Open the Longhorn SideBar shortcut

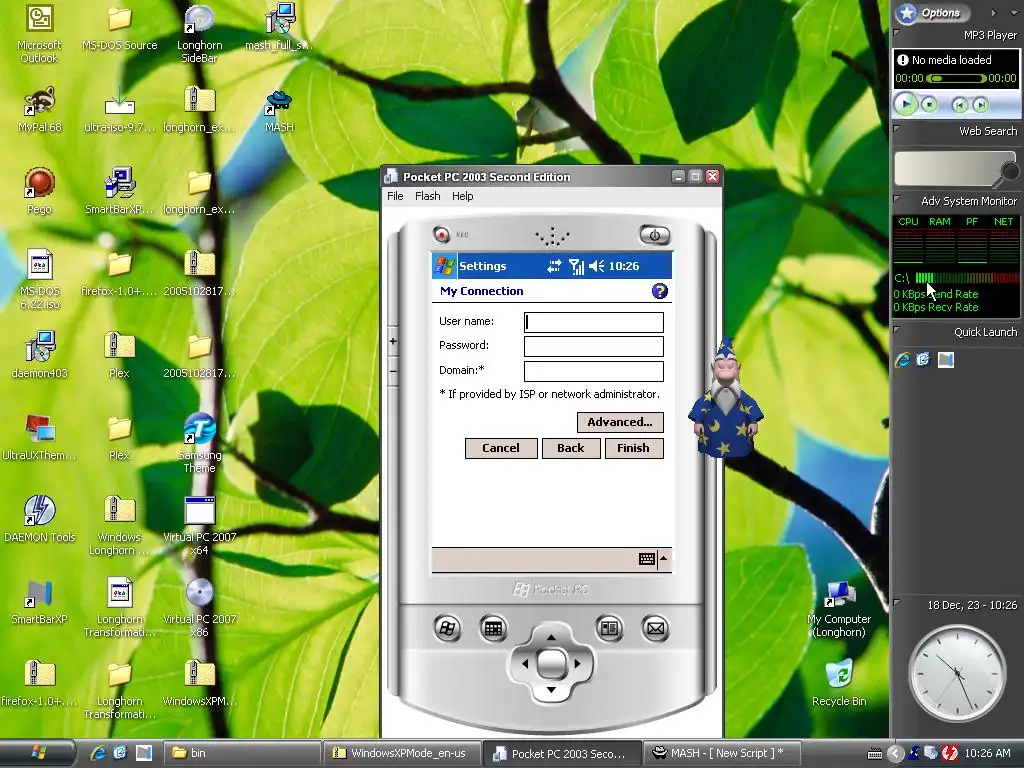(199, 33)
